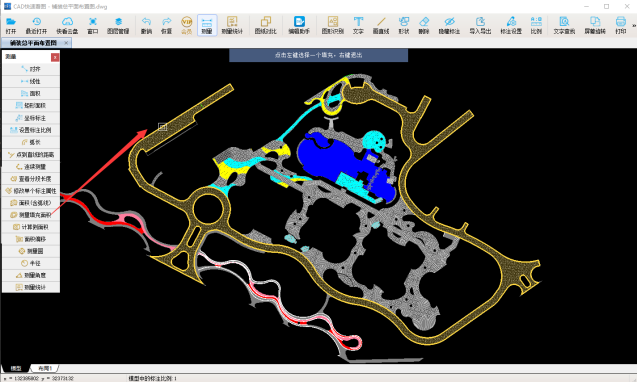This screenshot has height=383, width=638.
Task: Open 图纸对比 drawing compare tool
Action: (x=265, y=25)
